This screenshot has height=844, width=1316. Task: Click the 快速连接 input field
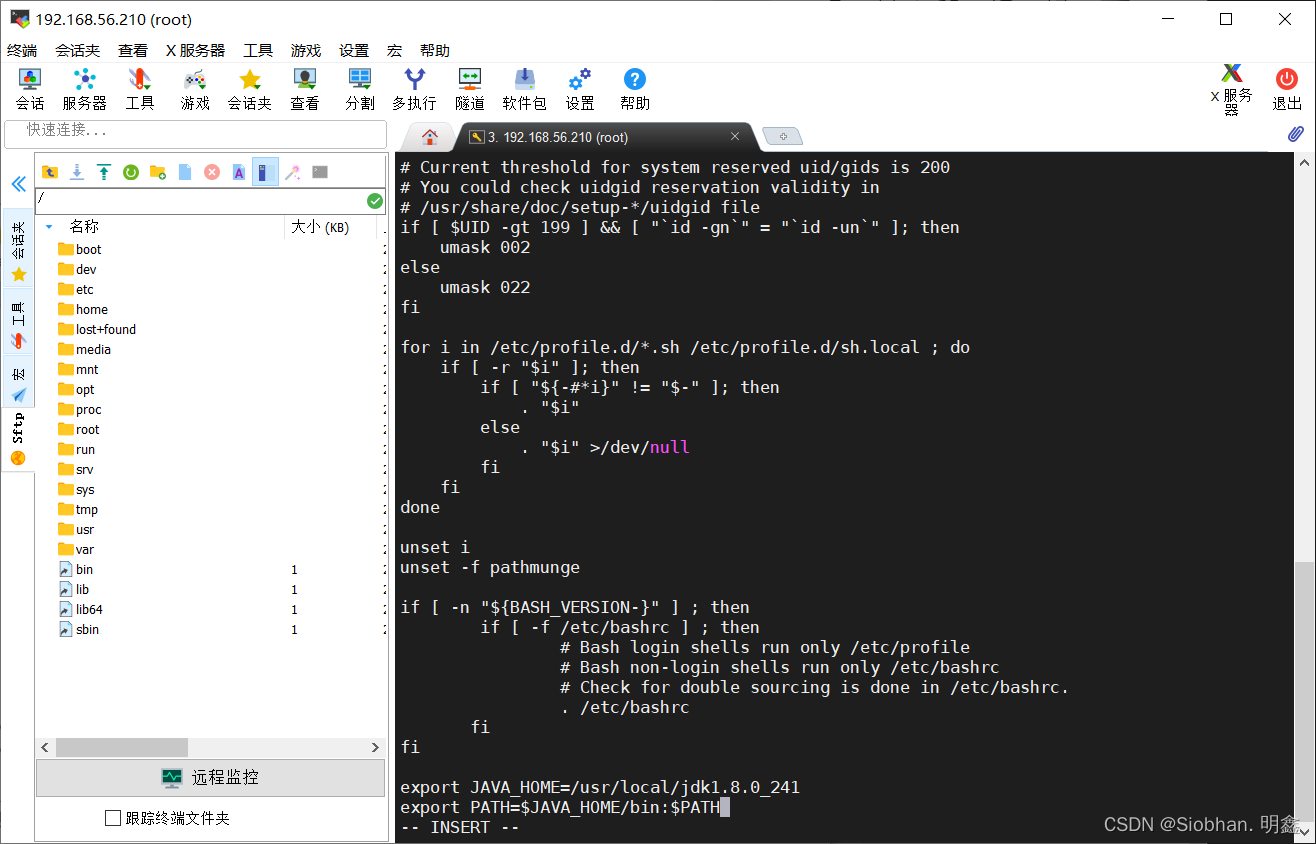pos(195,131)
